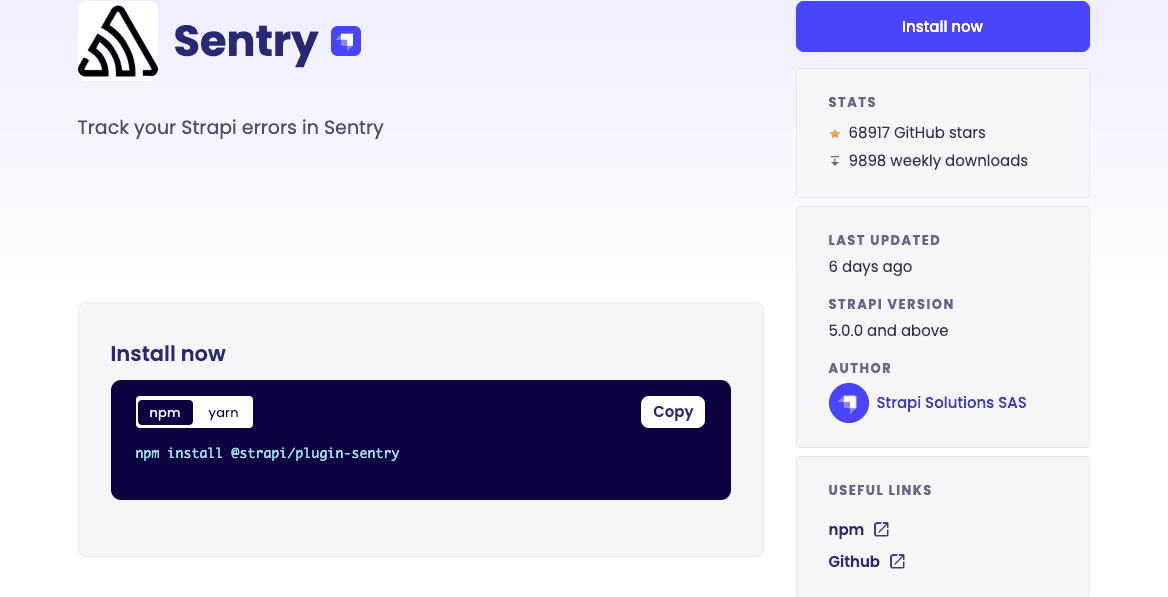Click the weekly downloads arrow icon

pyautogui.click(x=834, y=161)
